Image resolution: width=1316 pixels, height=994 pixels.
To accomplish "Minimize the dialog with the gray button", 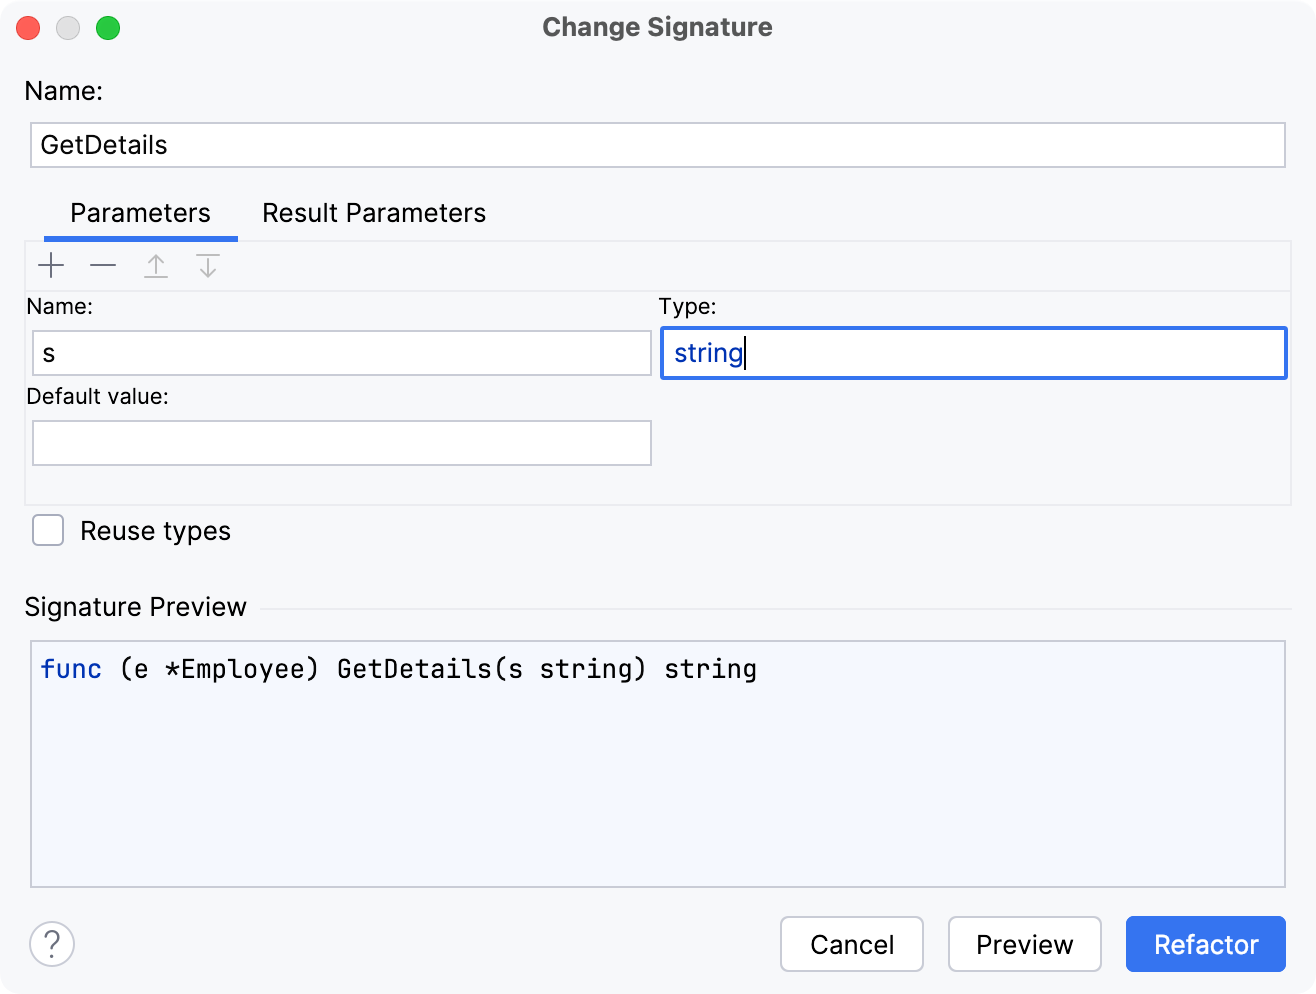I will (x=68, y=28).
